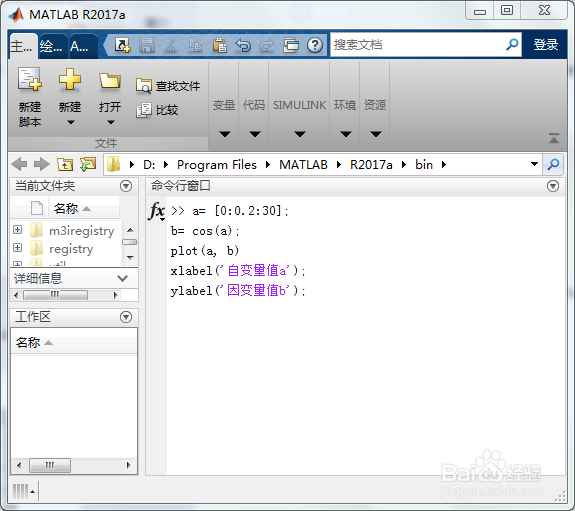Click Find Files (查找文件)
Image resolution: width=575 pixels, height=511 pixels.
(x=168, y=86)
